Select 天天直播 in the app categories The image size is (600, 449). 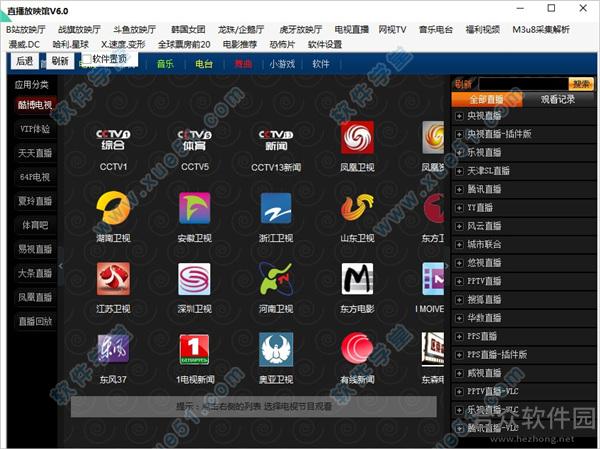35,153
